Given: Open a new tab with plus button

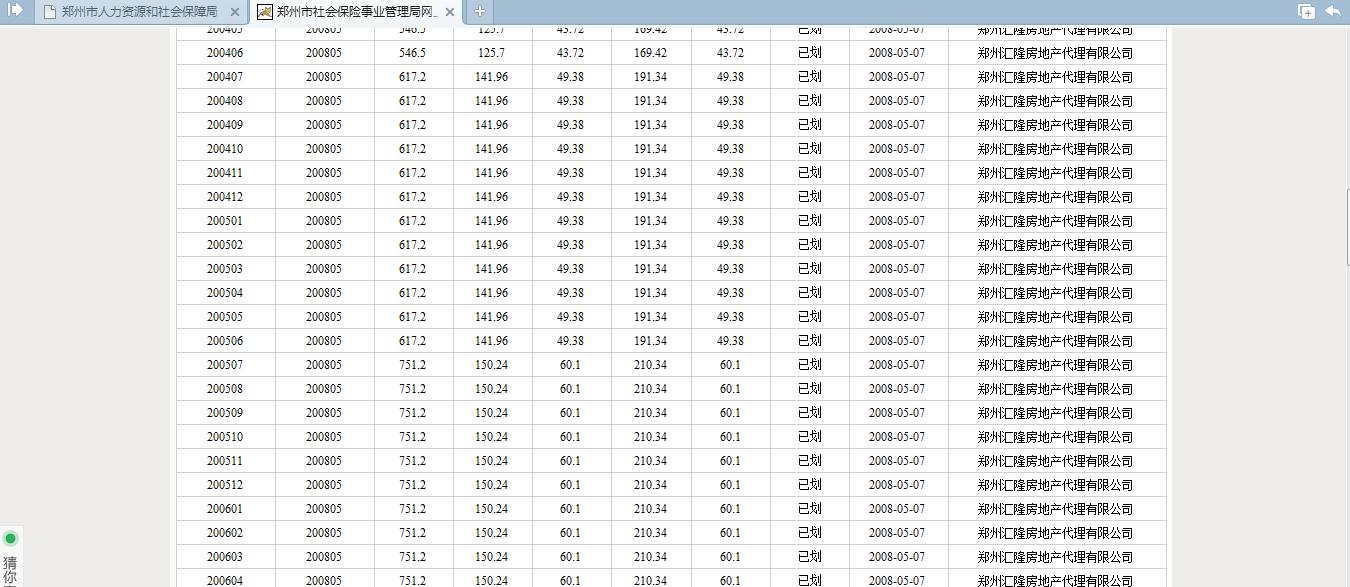Looking at the screenshot, I should click(x=480, y=12).
